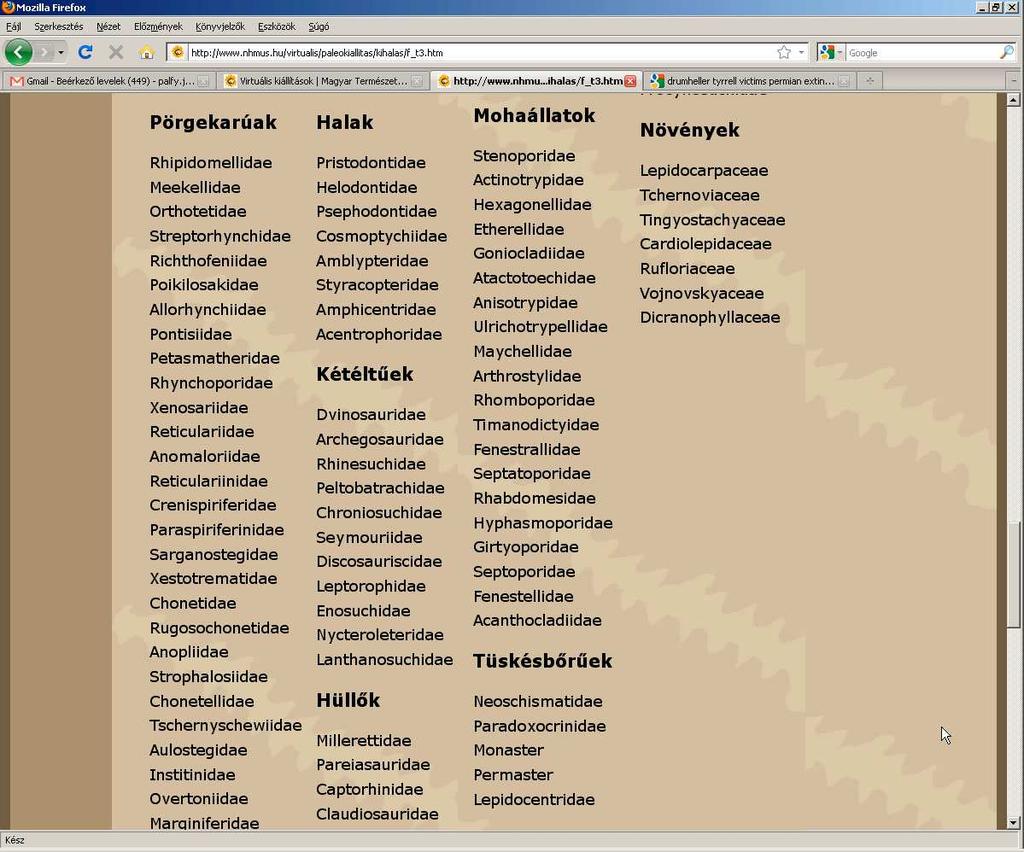
Task: Click the site favicon in the address bar
Action: coord(177,52)
